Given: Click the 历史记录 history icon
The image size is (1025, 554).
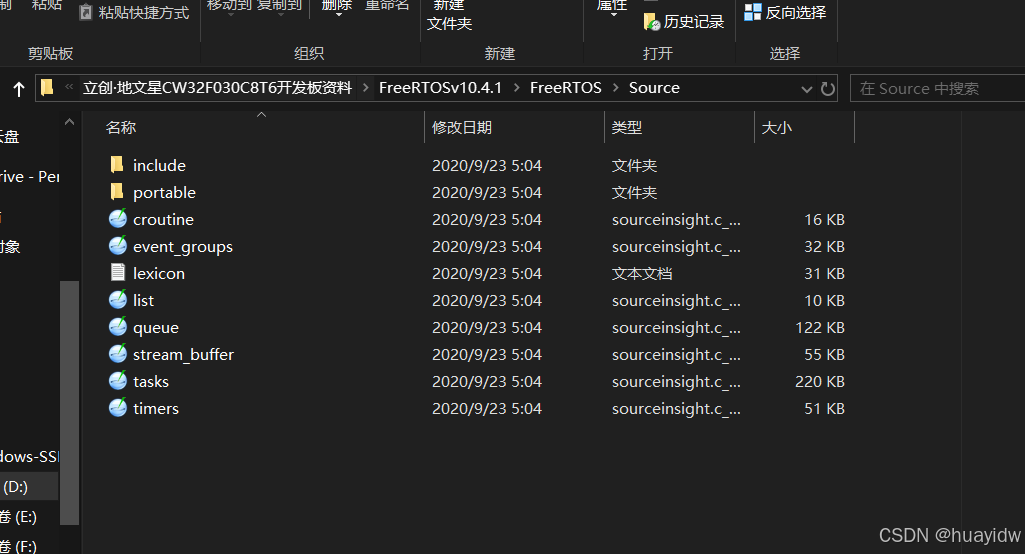Looking at the screenshot, I should (x=652, y=22).
